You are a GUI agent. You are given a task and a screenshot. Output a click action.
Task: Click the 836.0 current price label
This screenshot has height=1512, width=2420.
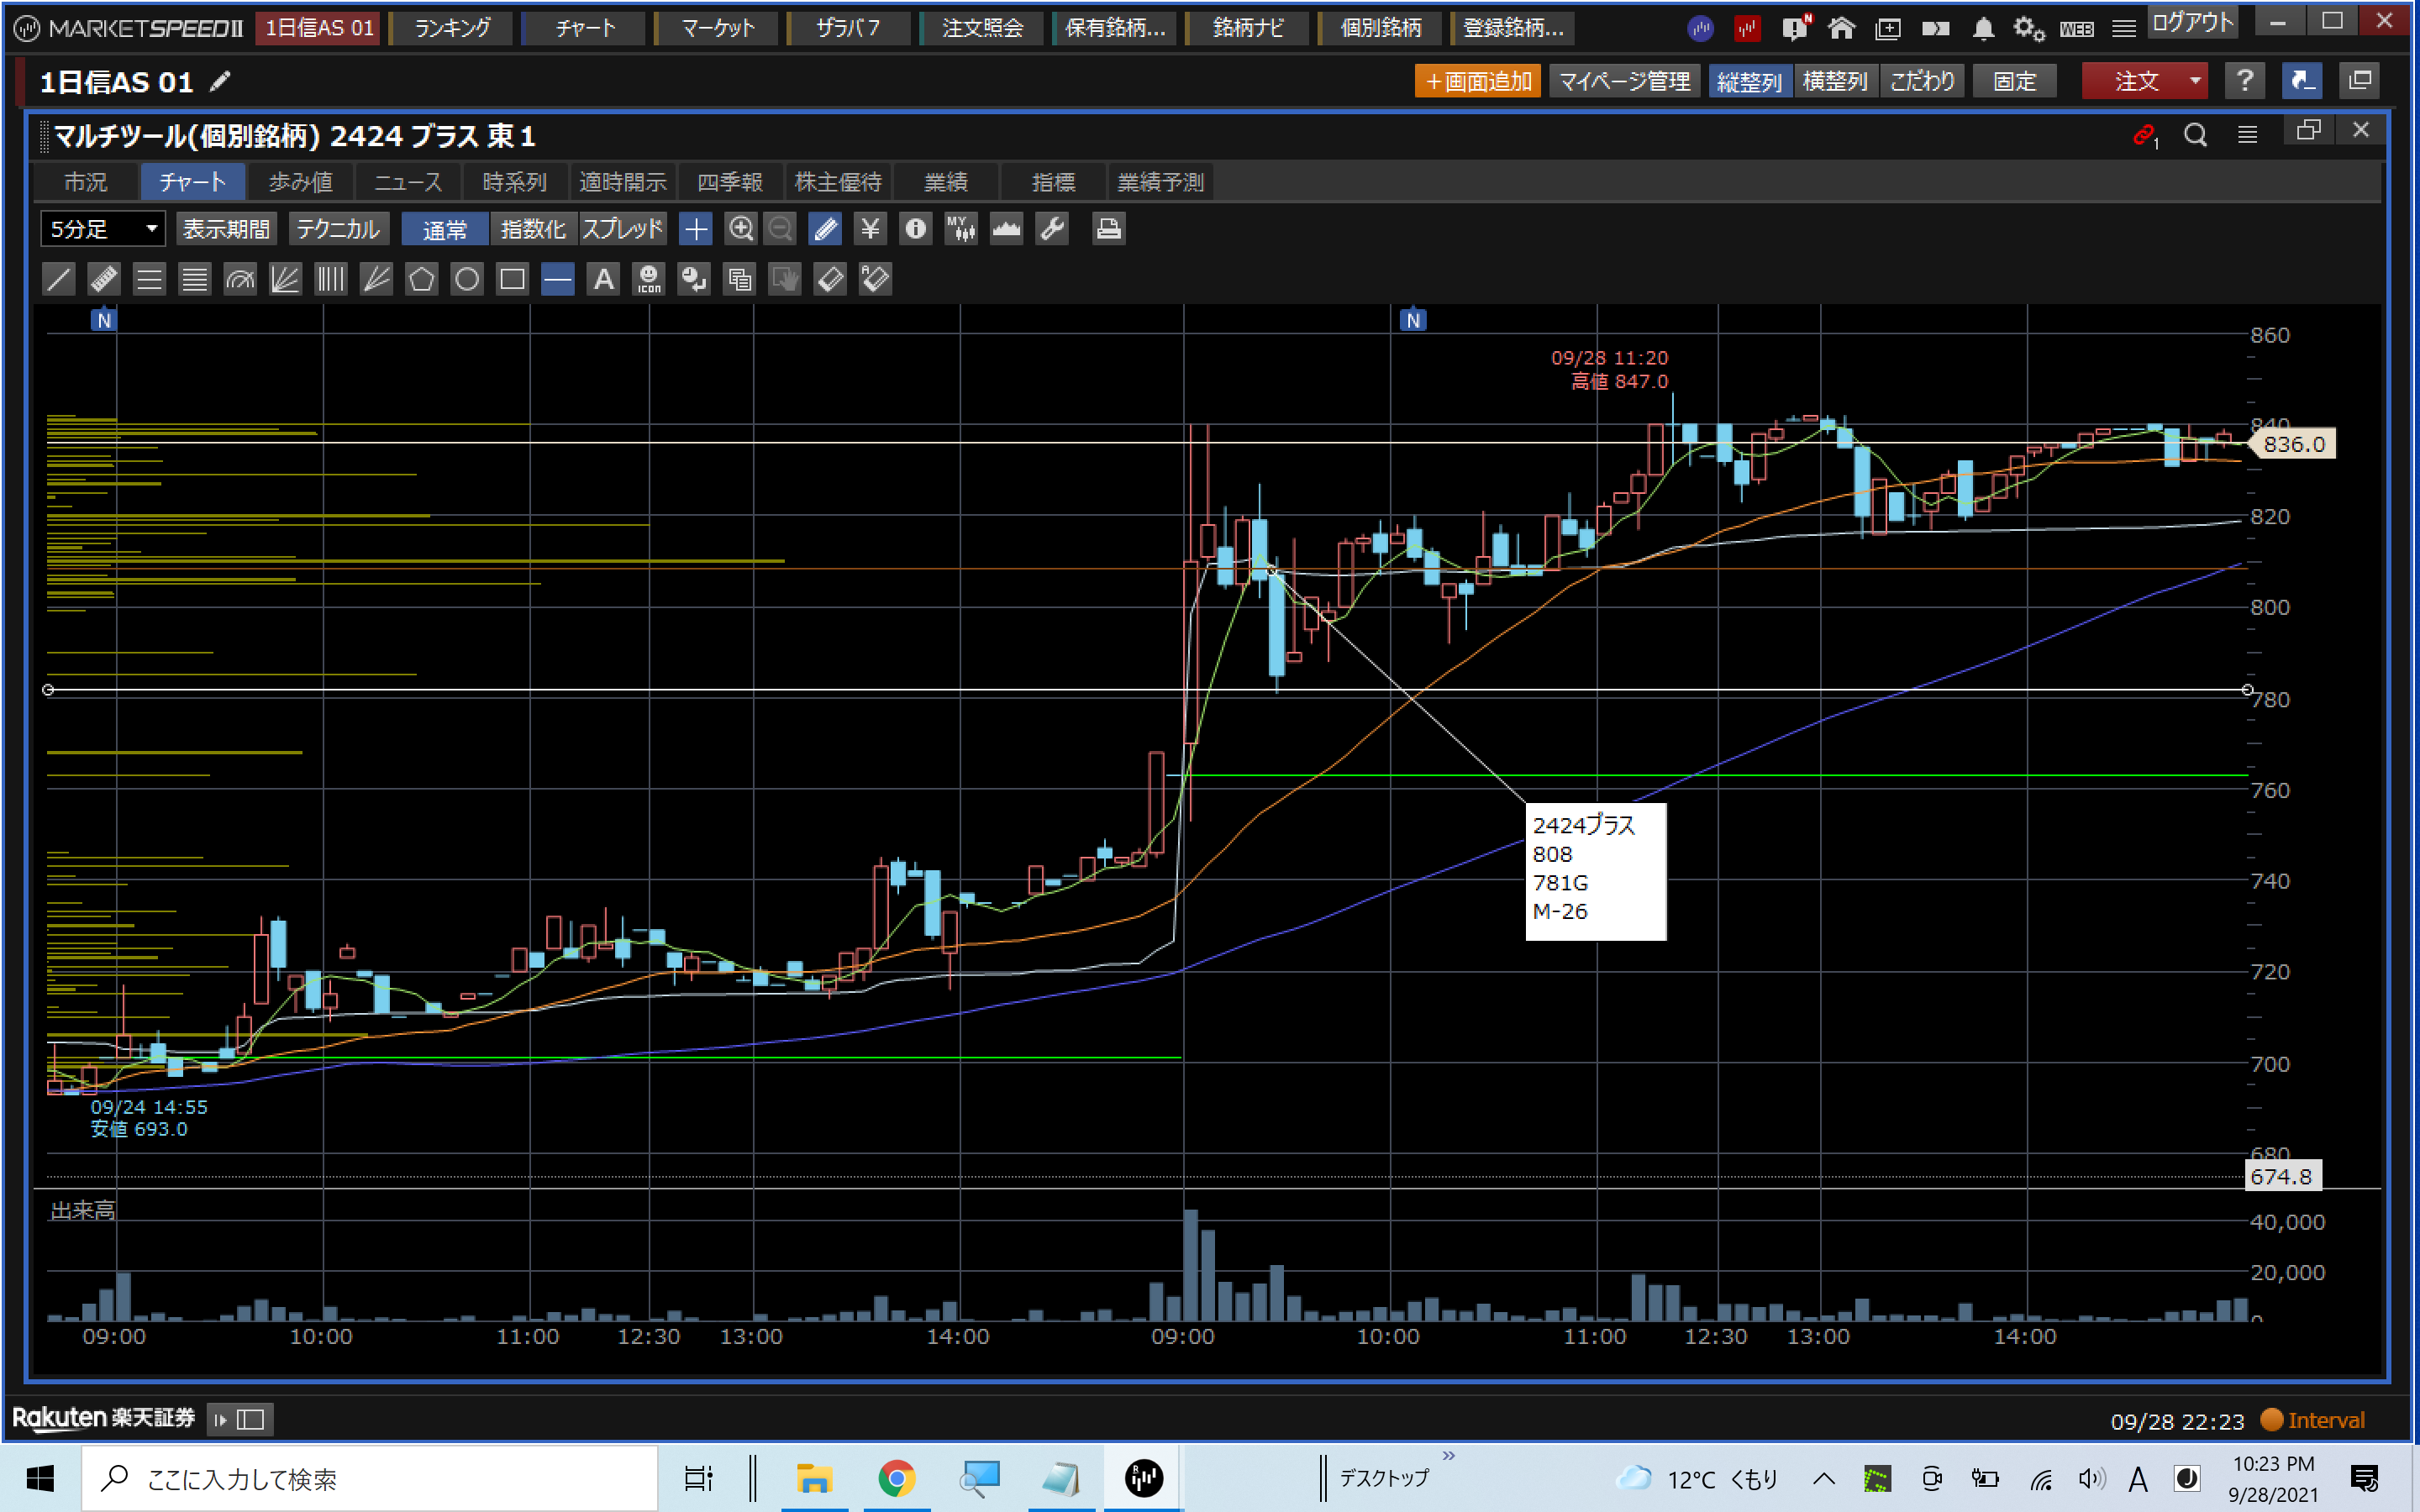tap(2293, 444)
